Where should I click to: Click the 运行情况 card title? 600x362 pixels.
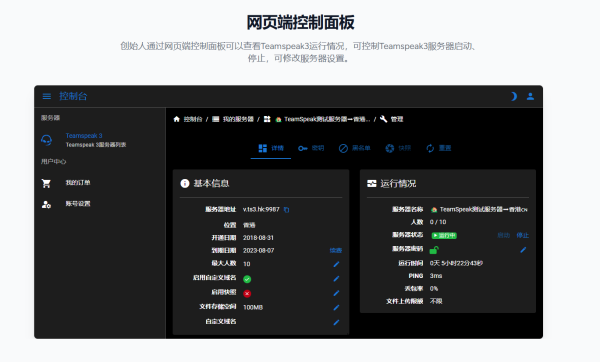point(398,184)
